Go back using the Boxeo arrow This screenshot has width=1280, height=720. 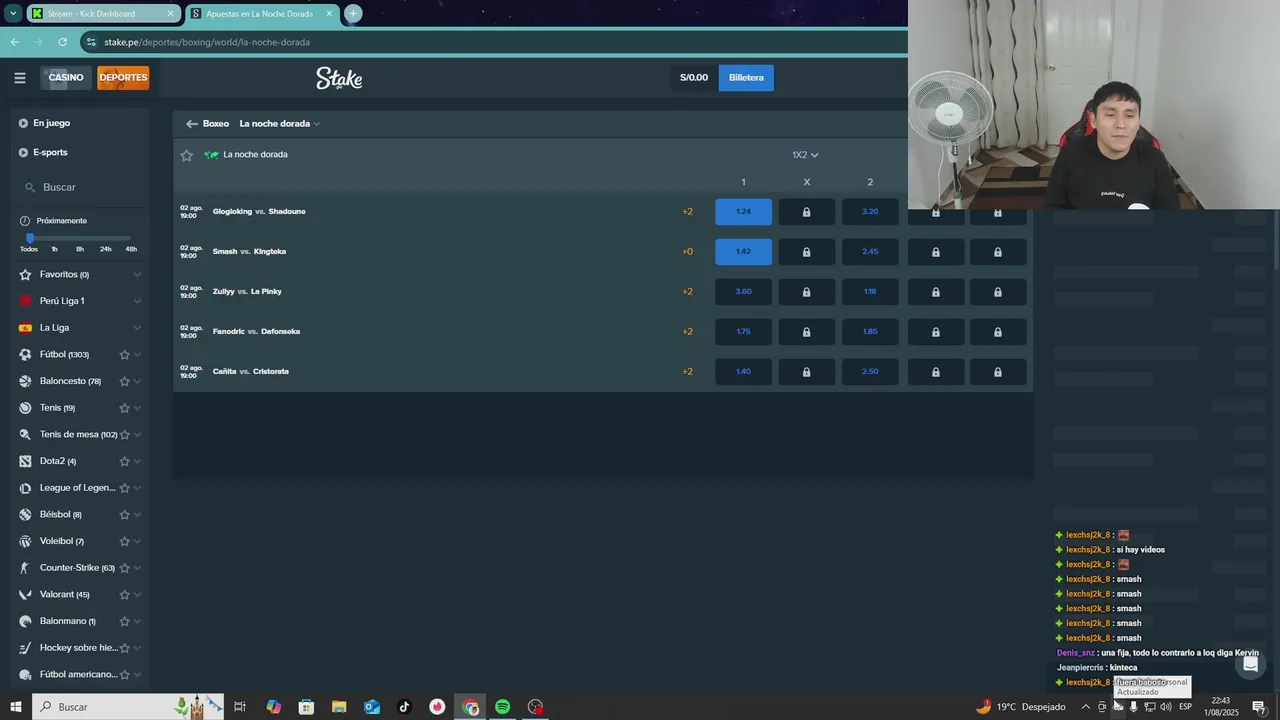pos(191,124)
